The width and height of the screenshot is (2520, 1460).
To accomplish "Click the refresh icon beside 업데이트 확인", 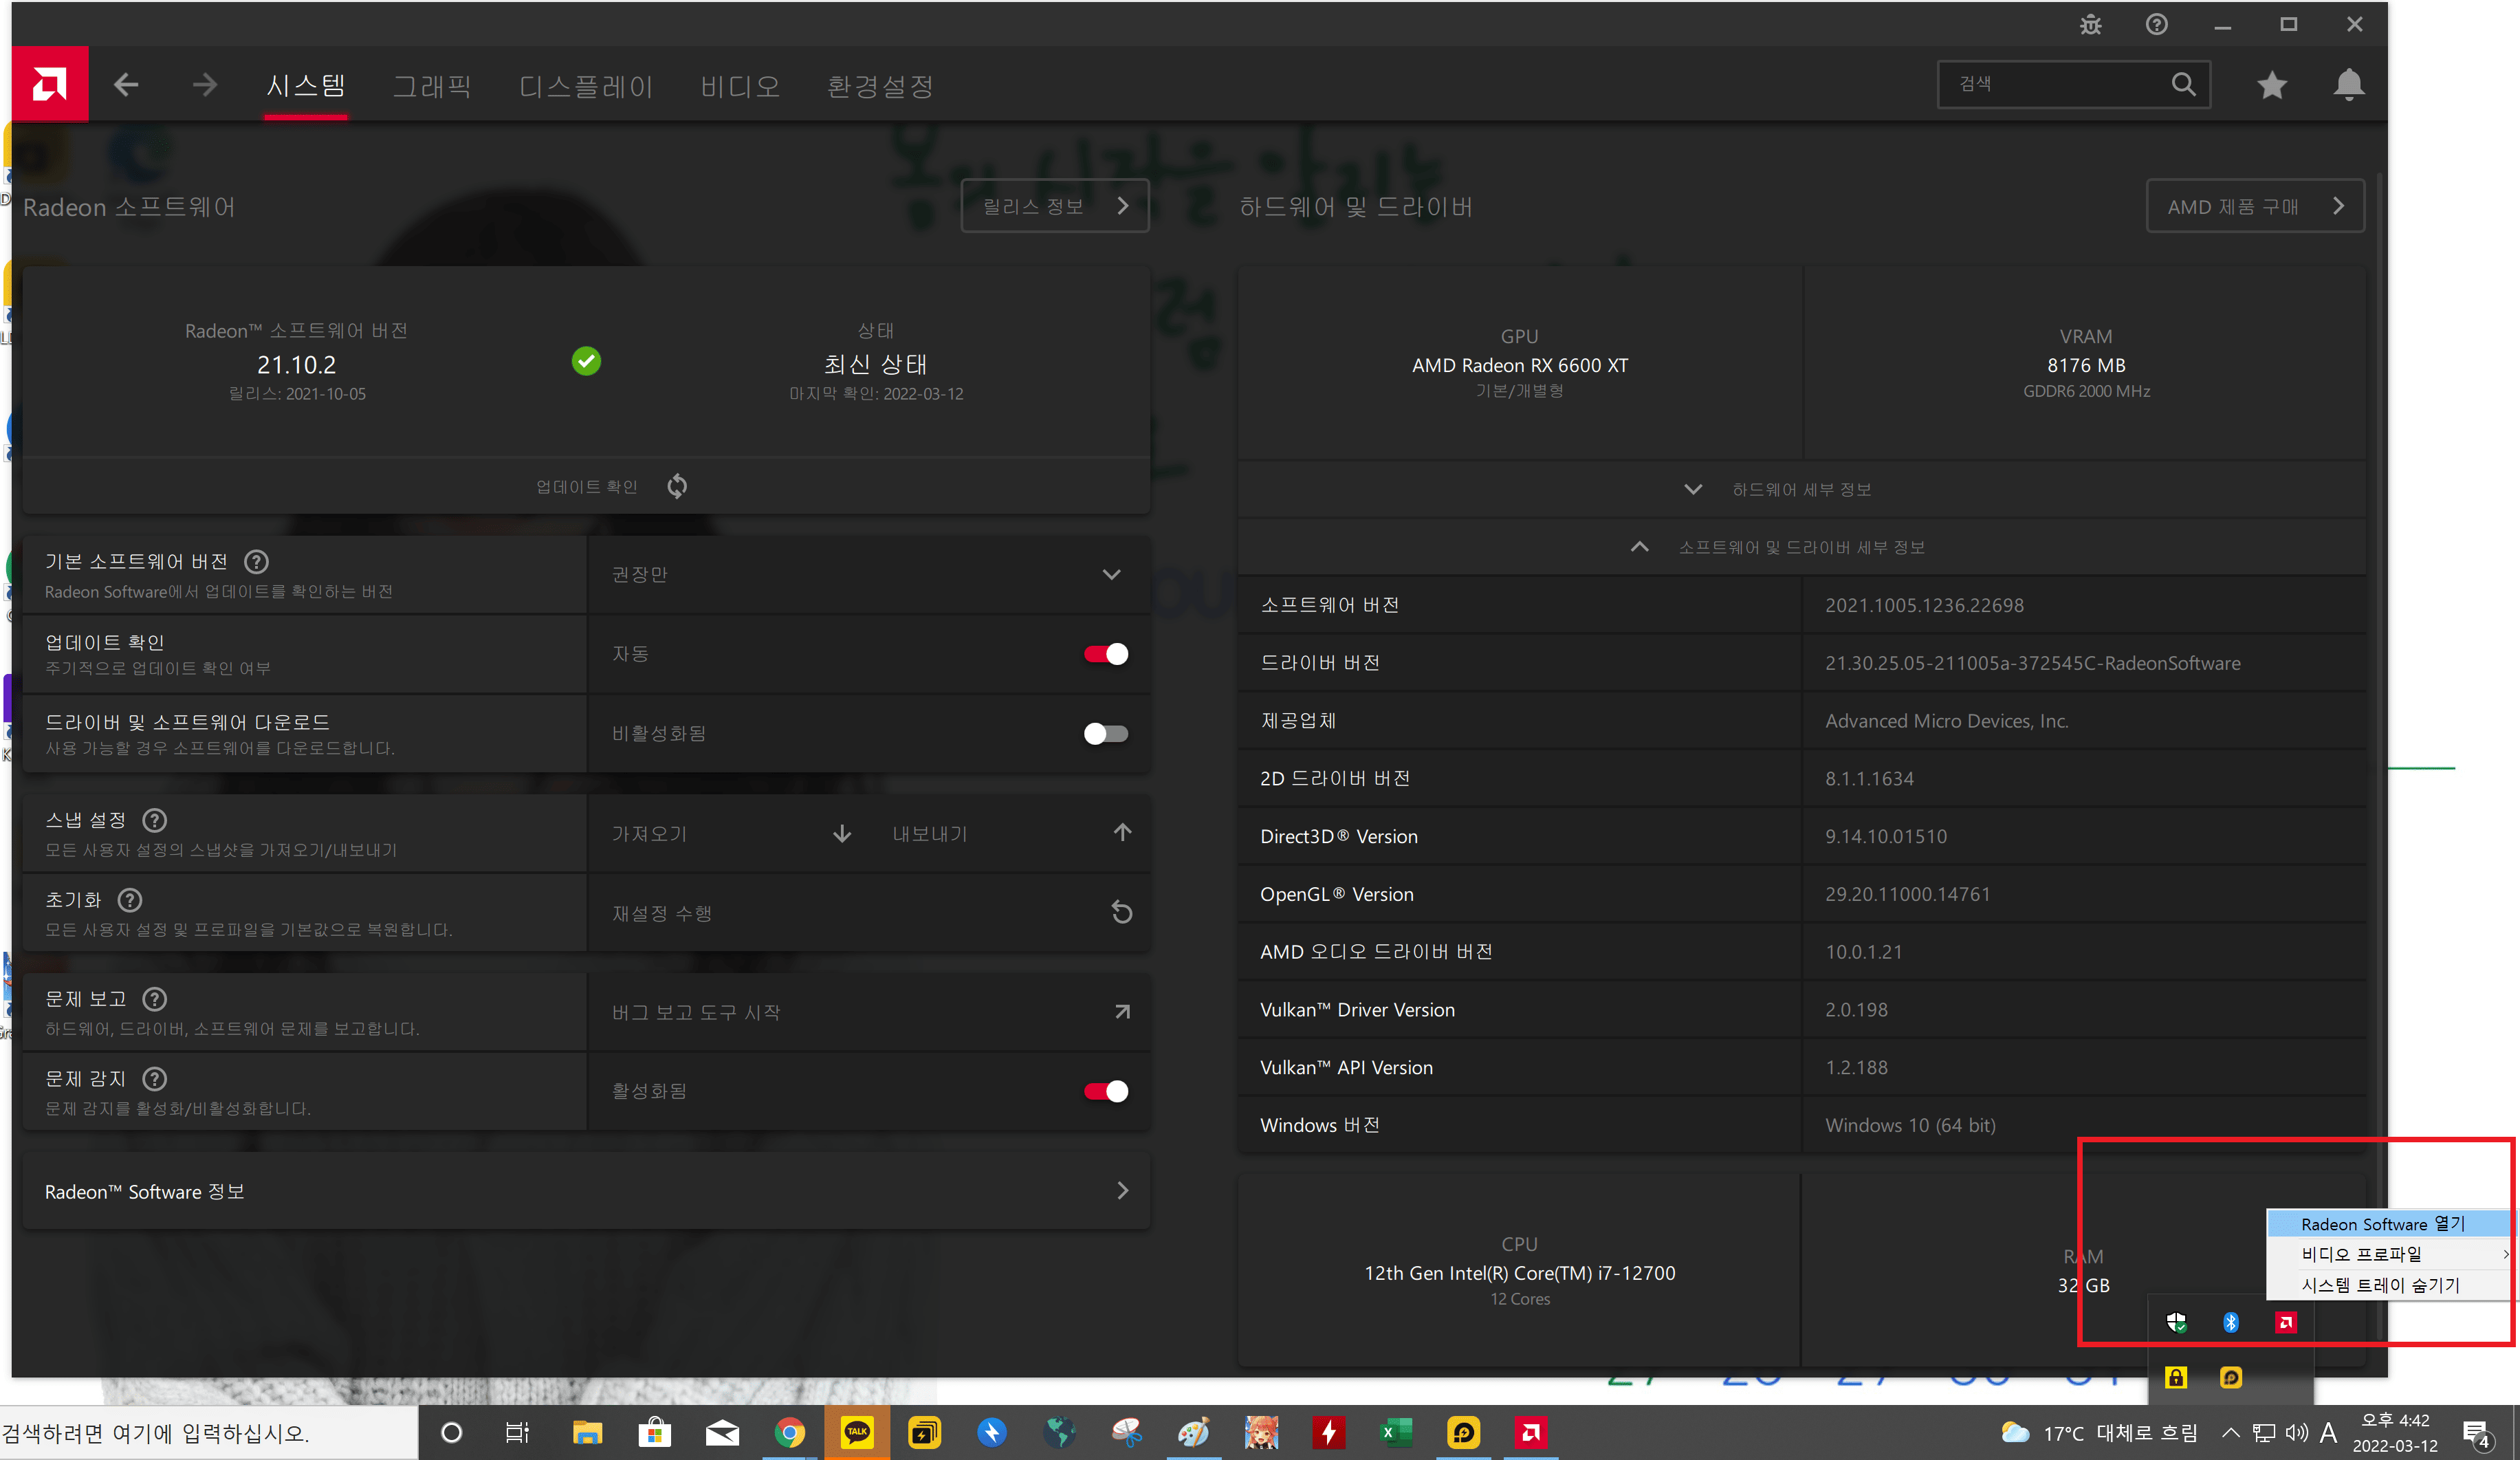I will tap(677, 486).
